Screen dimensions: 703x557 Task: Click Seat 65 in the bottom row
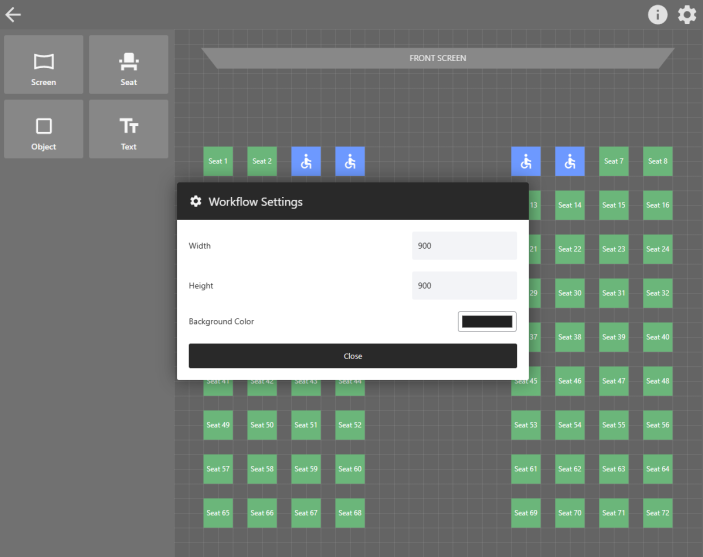click(x=218, y=513)
